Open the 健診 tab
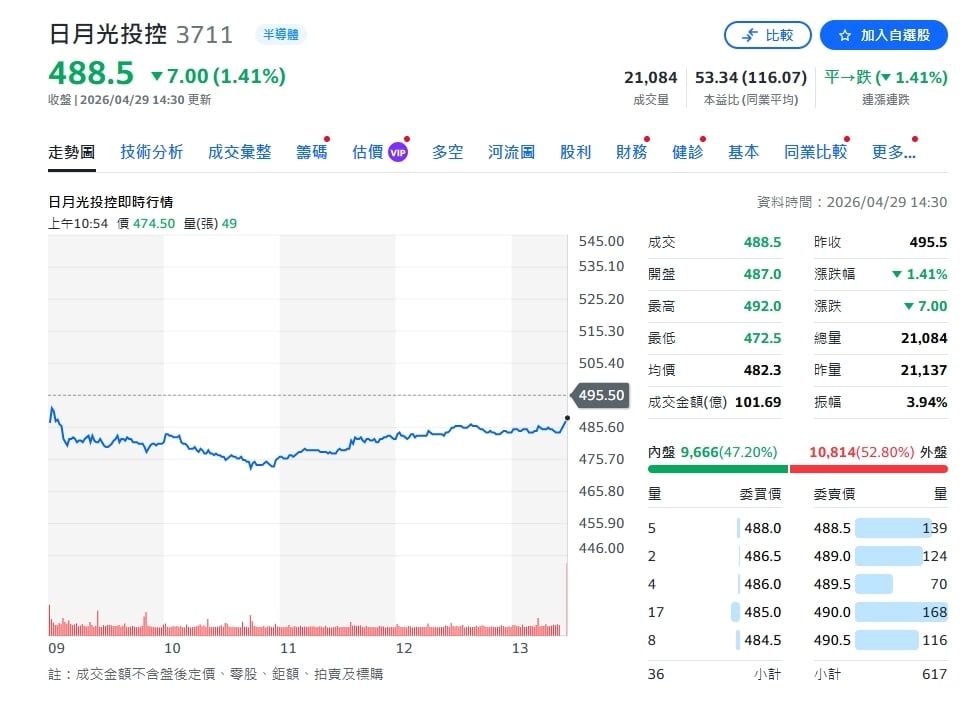The width and height of the screenshot is (971, 704). 686,152
